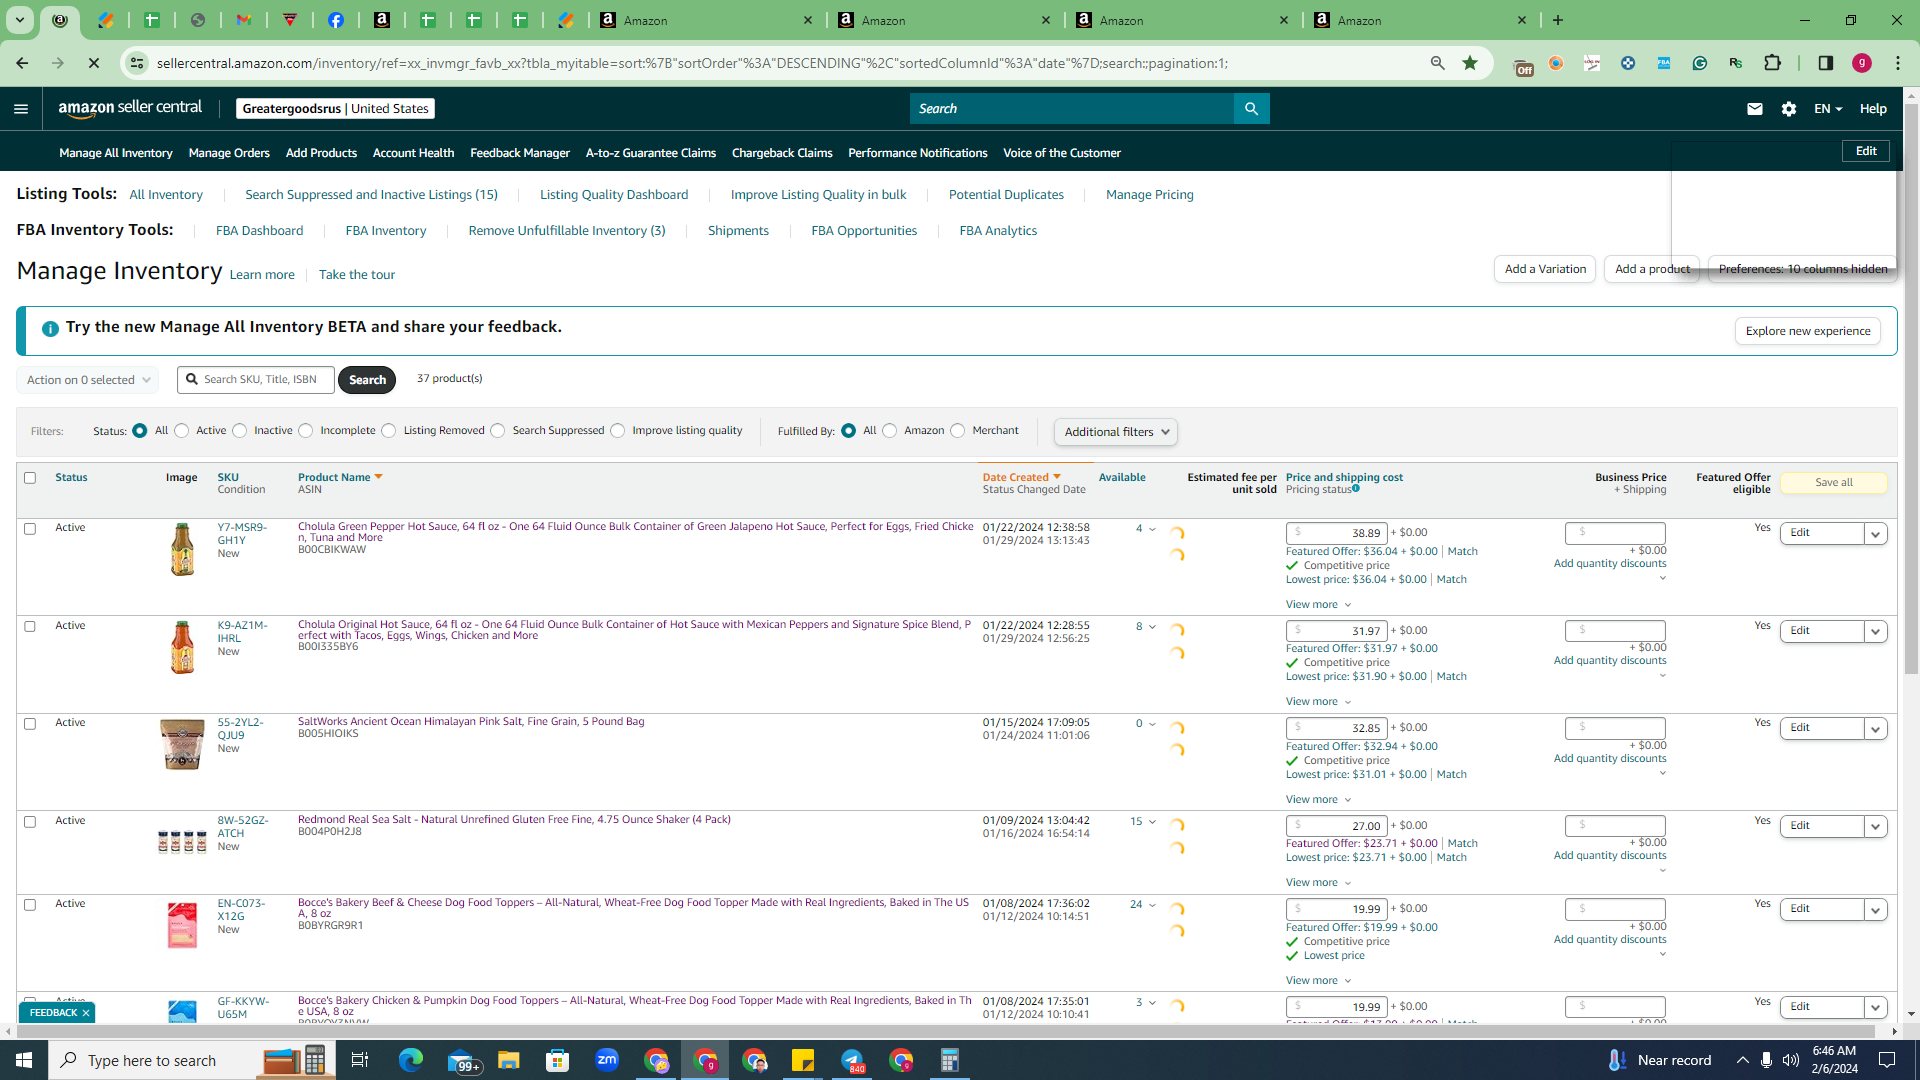Open the EN language dropdown
Screen dimensions: 1920x1080
pyautogui.click(x=1828, y=109)
